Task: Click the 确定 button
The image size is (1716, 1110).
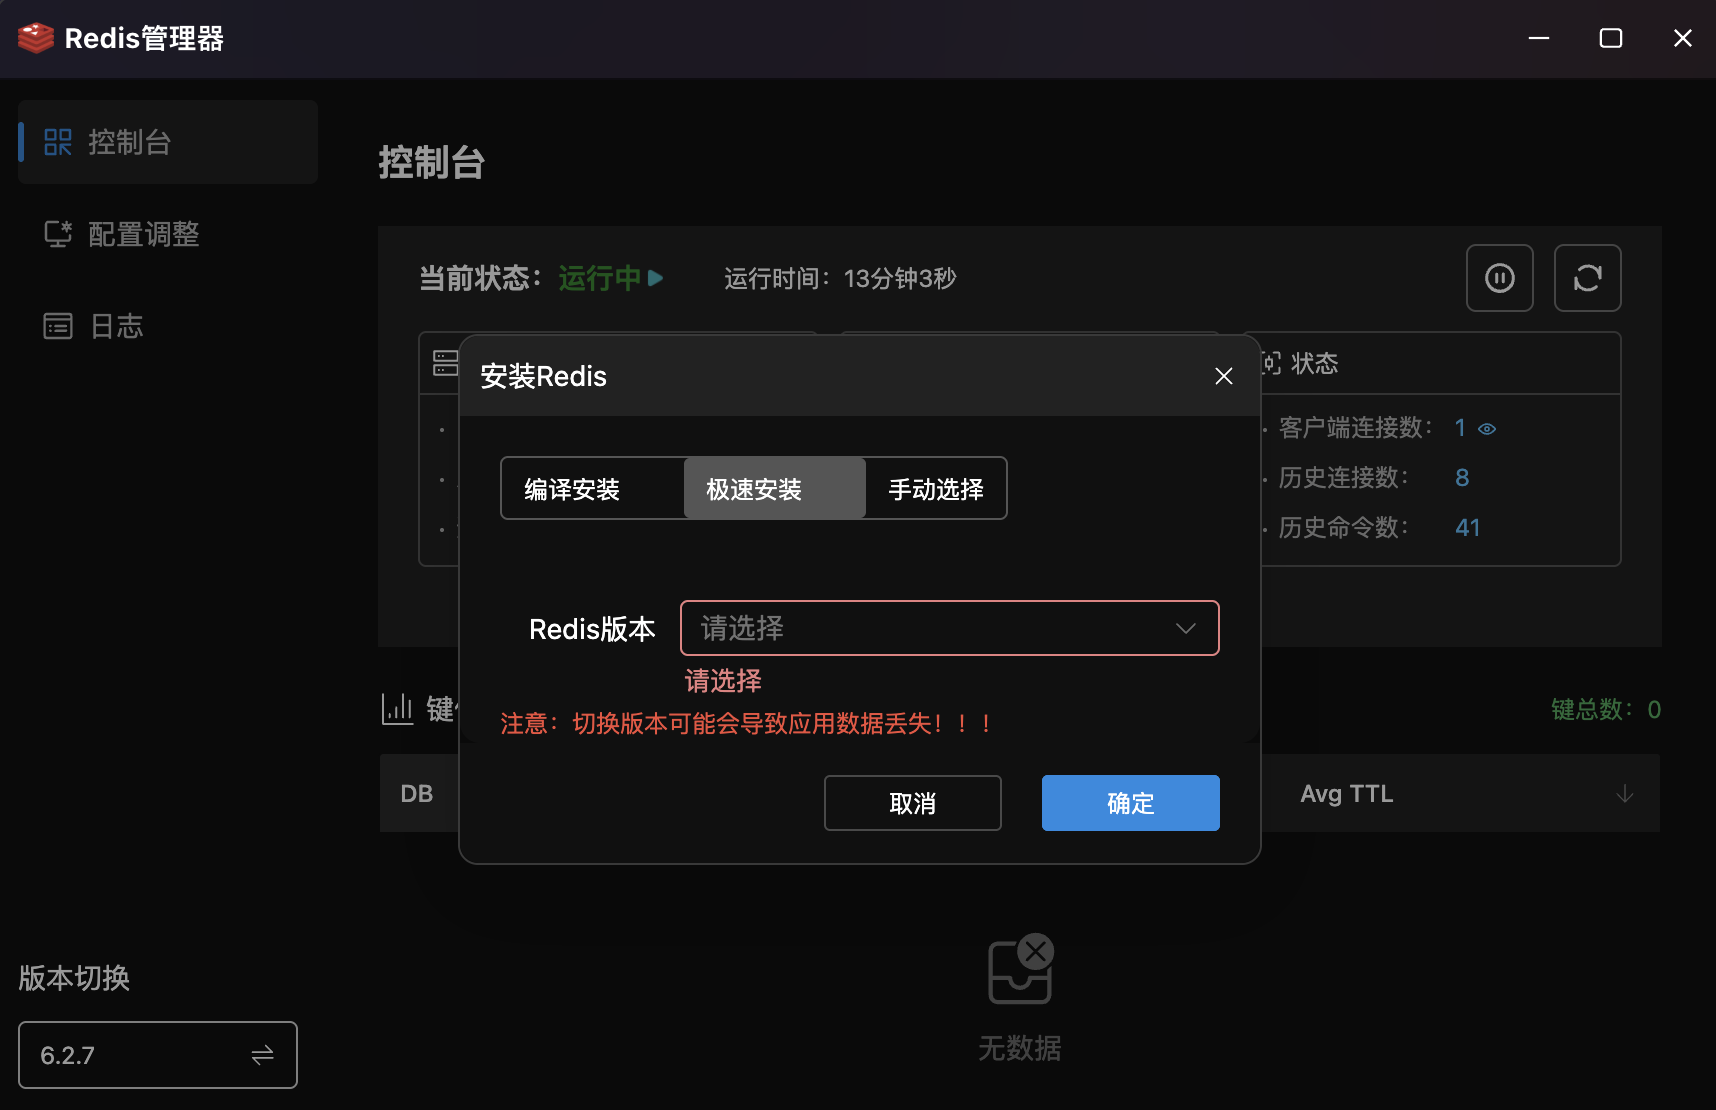Action: [1131, 803]
